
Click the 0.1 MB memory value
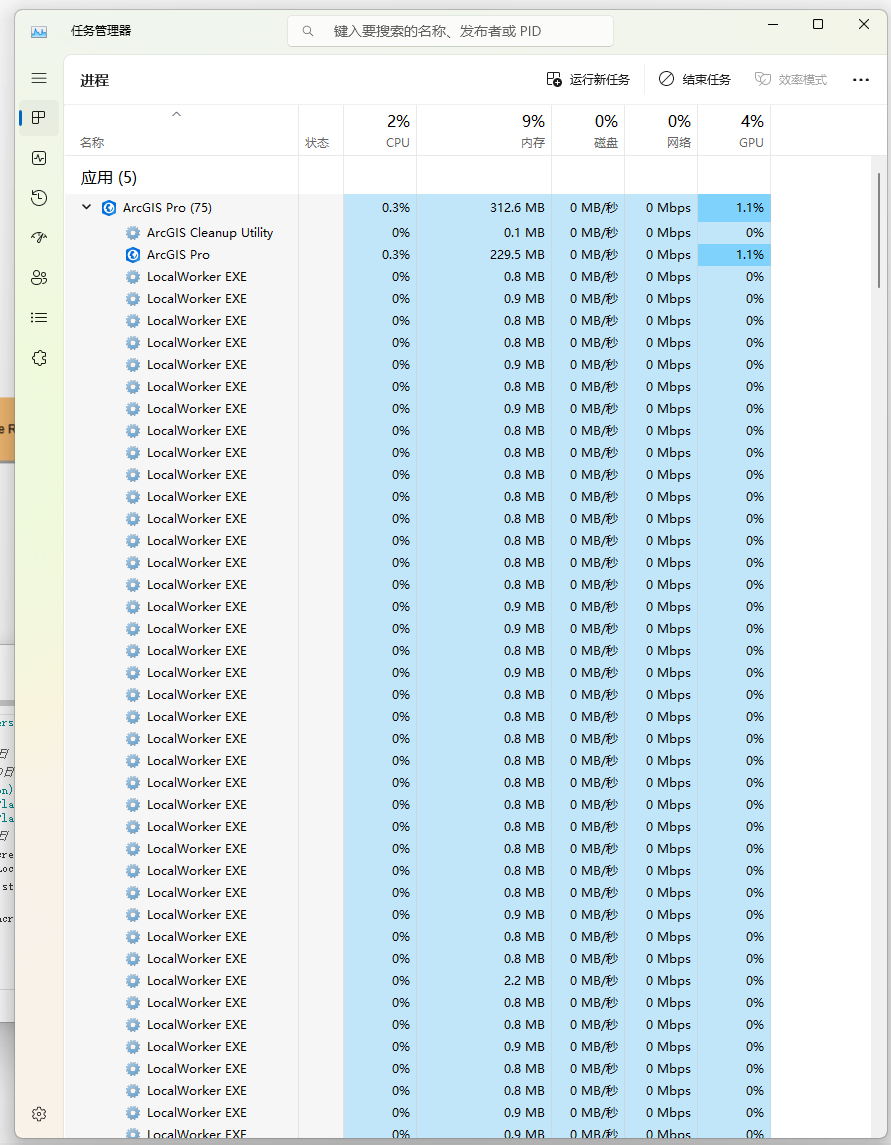click(x=524, y=233)
